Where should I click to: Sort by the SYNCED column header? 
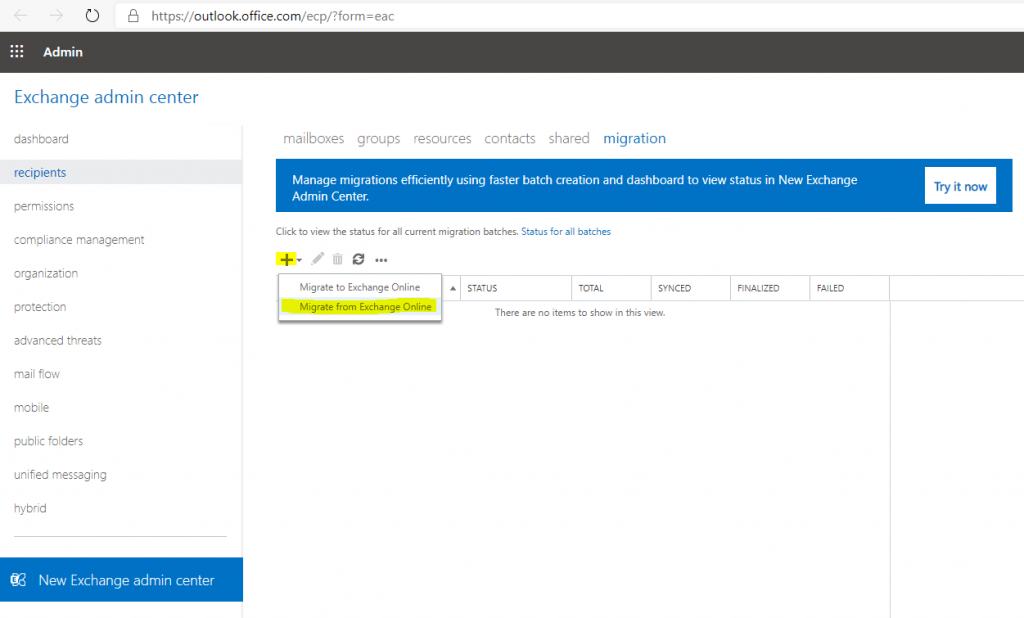coord(691,288)
